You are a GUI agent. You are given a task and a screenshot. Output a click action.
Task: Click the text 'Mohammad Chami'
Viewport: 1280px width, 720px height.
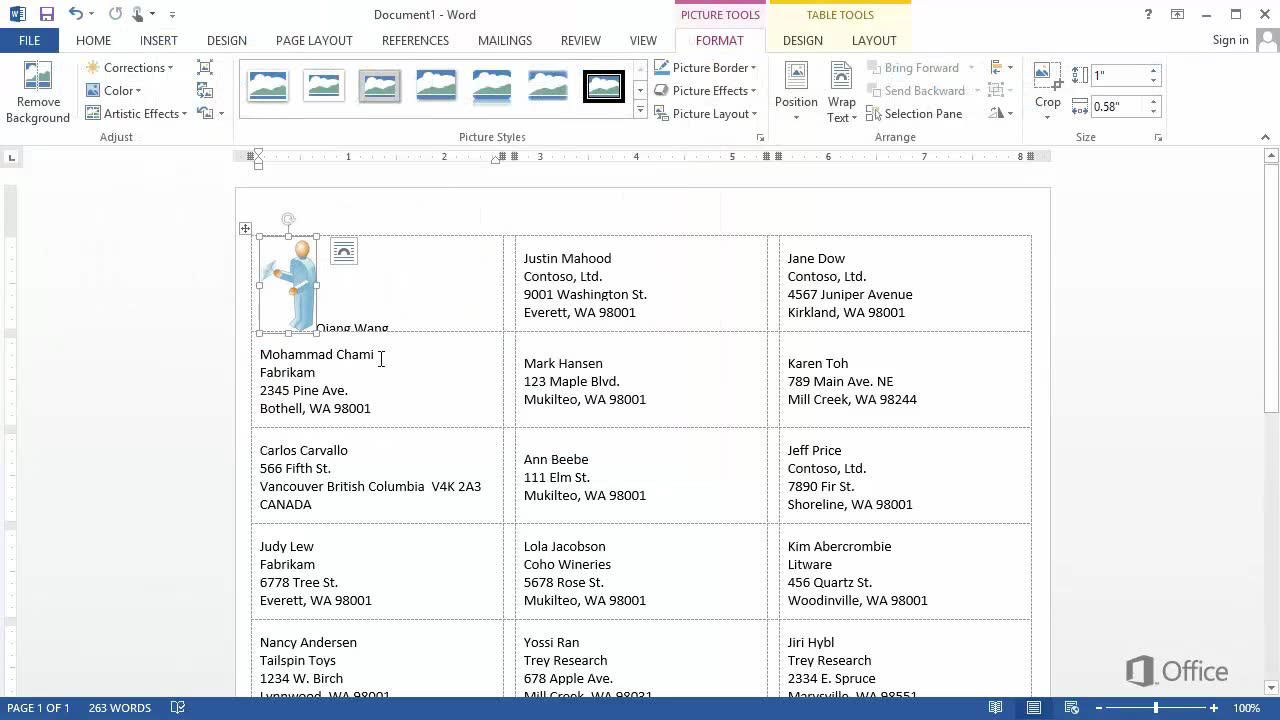click(316, 354)
